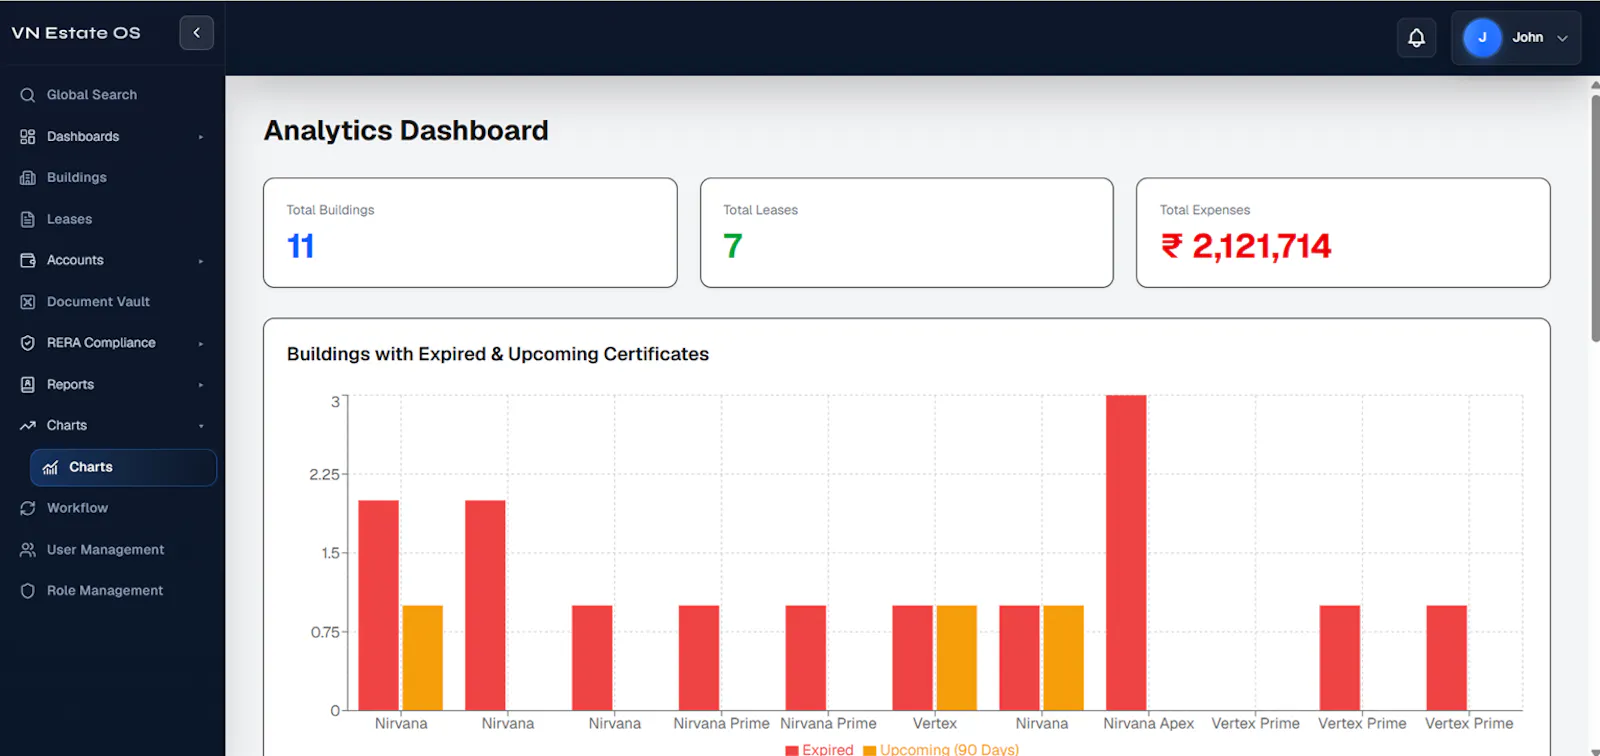
Task: Expand the Accounts submenu arrow
Action: (x=201, y=261)
